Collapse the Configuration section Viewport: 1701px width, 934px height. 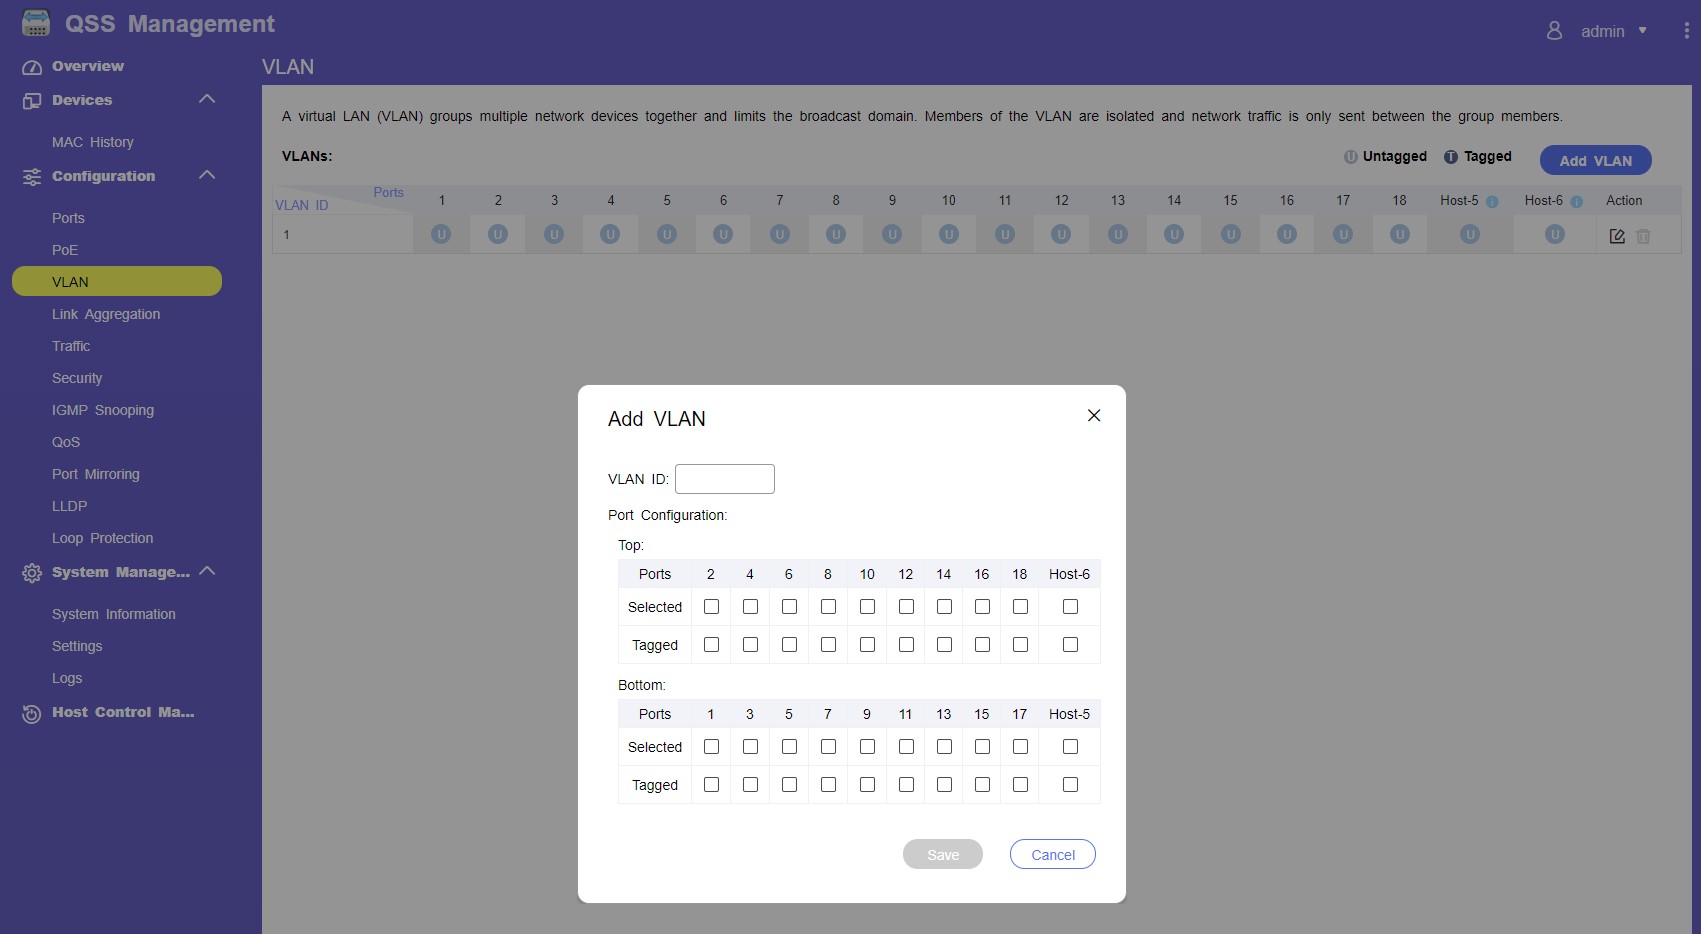[x=207, y=175]
